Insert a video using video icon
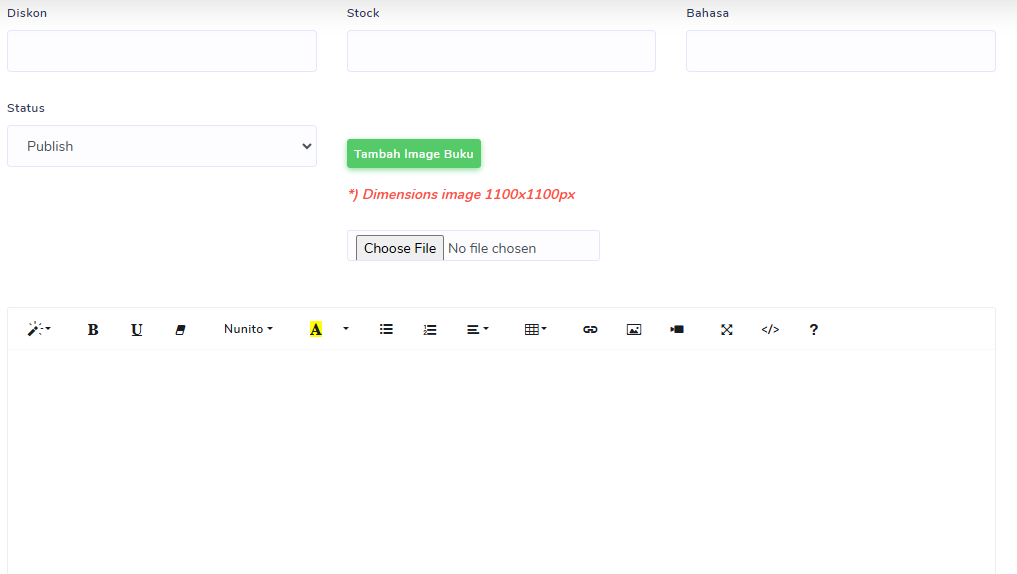Viewport: 1017px width, 574px height. tap(677, 329)
